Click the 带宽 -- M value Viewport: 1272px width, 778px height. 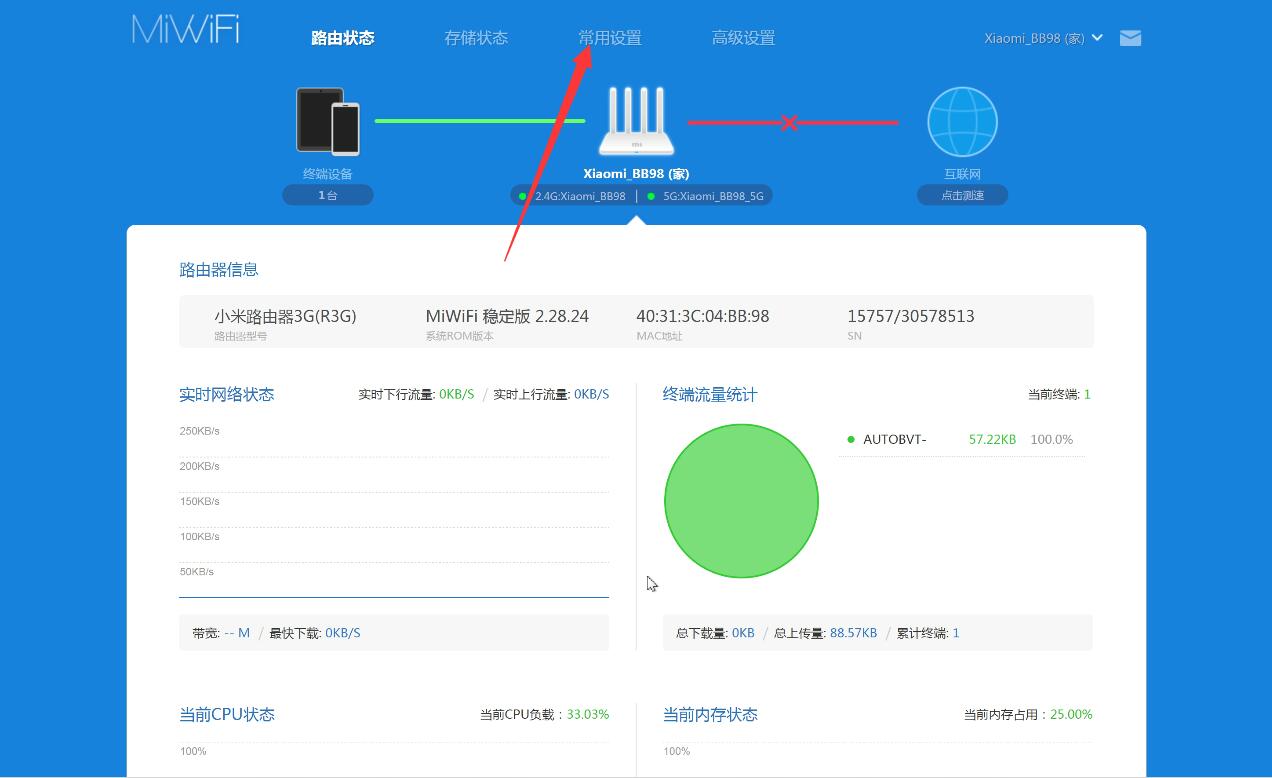coord(237,633)
